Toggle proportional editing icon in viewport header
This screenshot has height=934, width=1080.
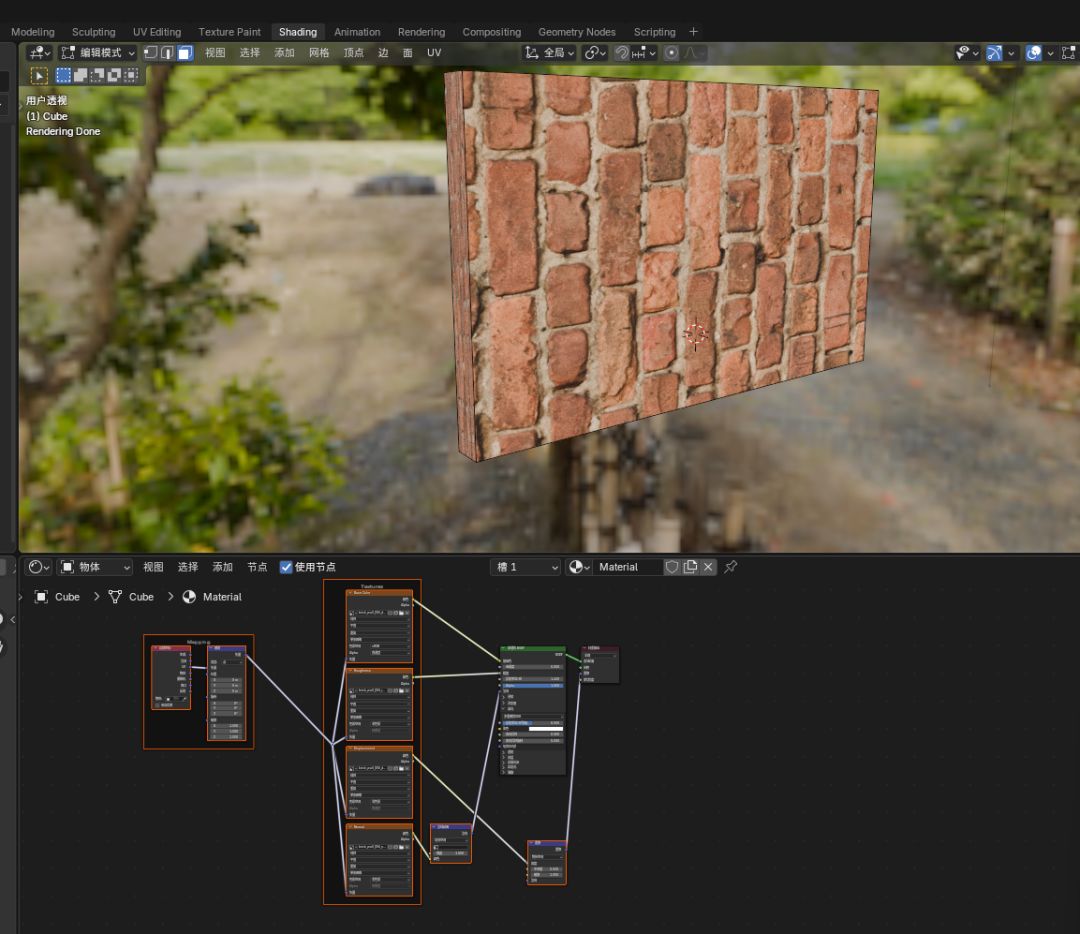[672, 53]
